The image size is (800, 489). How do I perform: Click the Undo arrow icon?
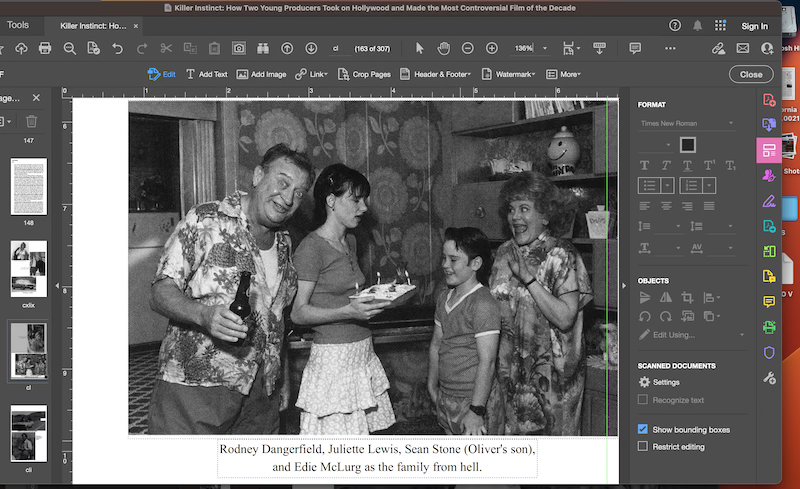point(117,48)
